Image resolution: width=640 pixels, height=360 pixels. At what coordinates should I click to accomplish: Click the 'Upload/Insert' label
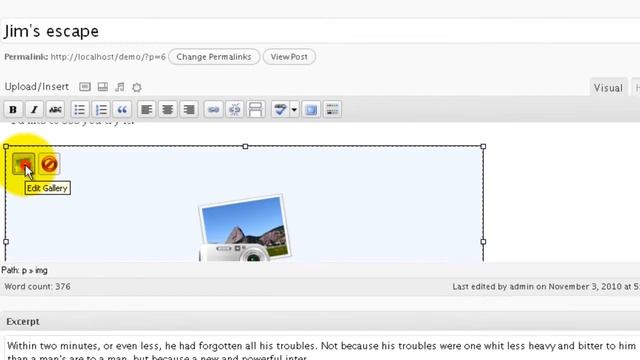point(37,87)
